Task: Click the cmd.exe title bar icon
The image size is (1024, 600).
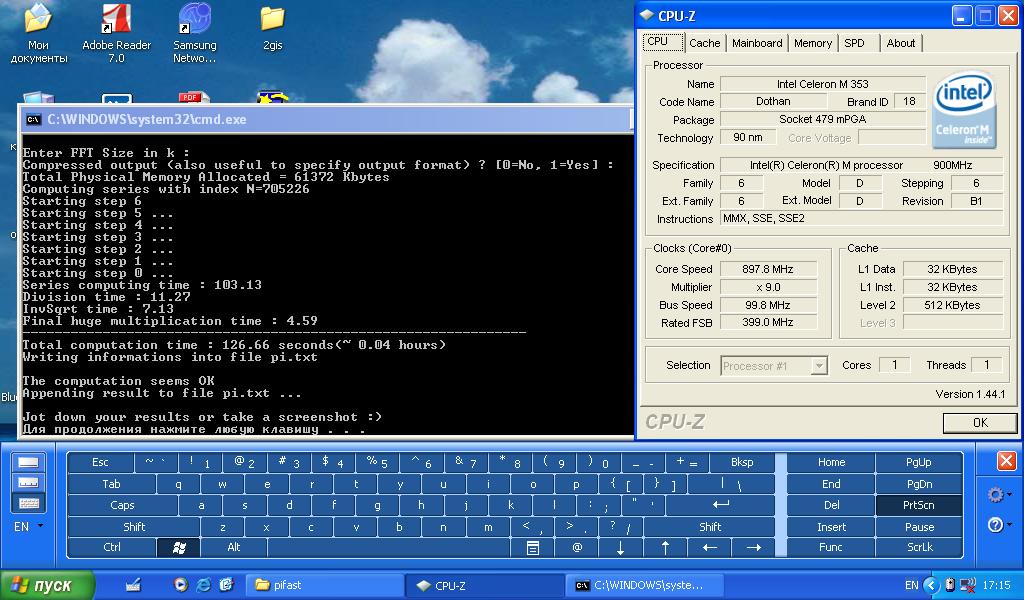Action: tap(33, 119)
